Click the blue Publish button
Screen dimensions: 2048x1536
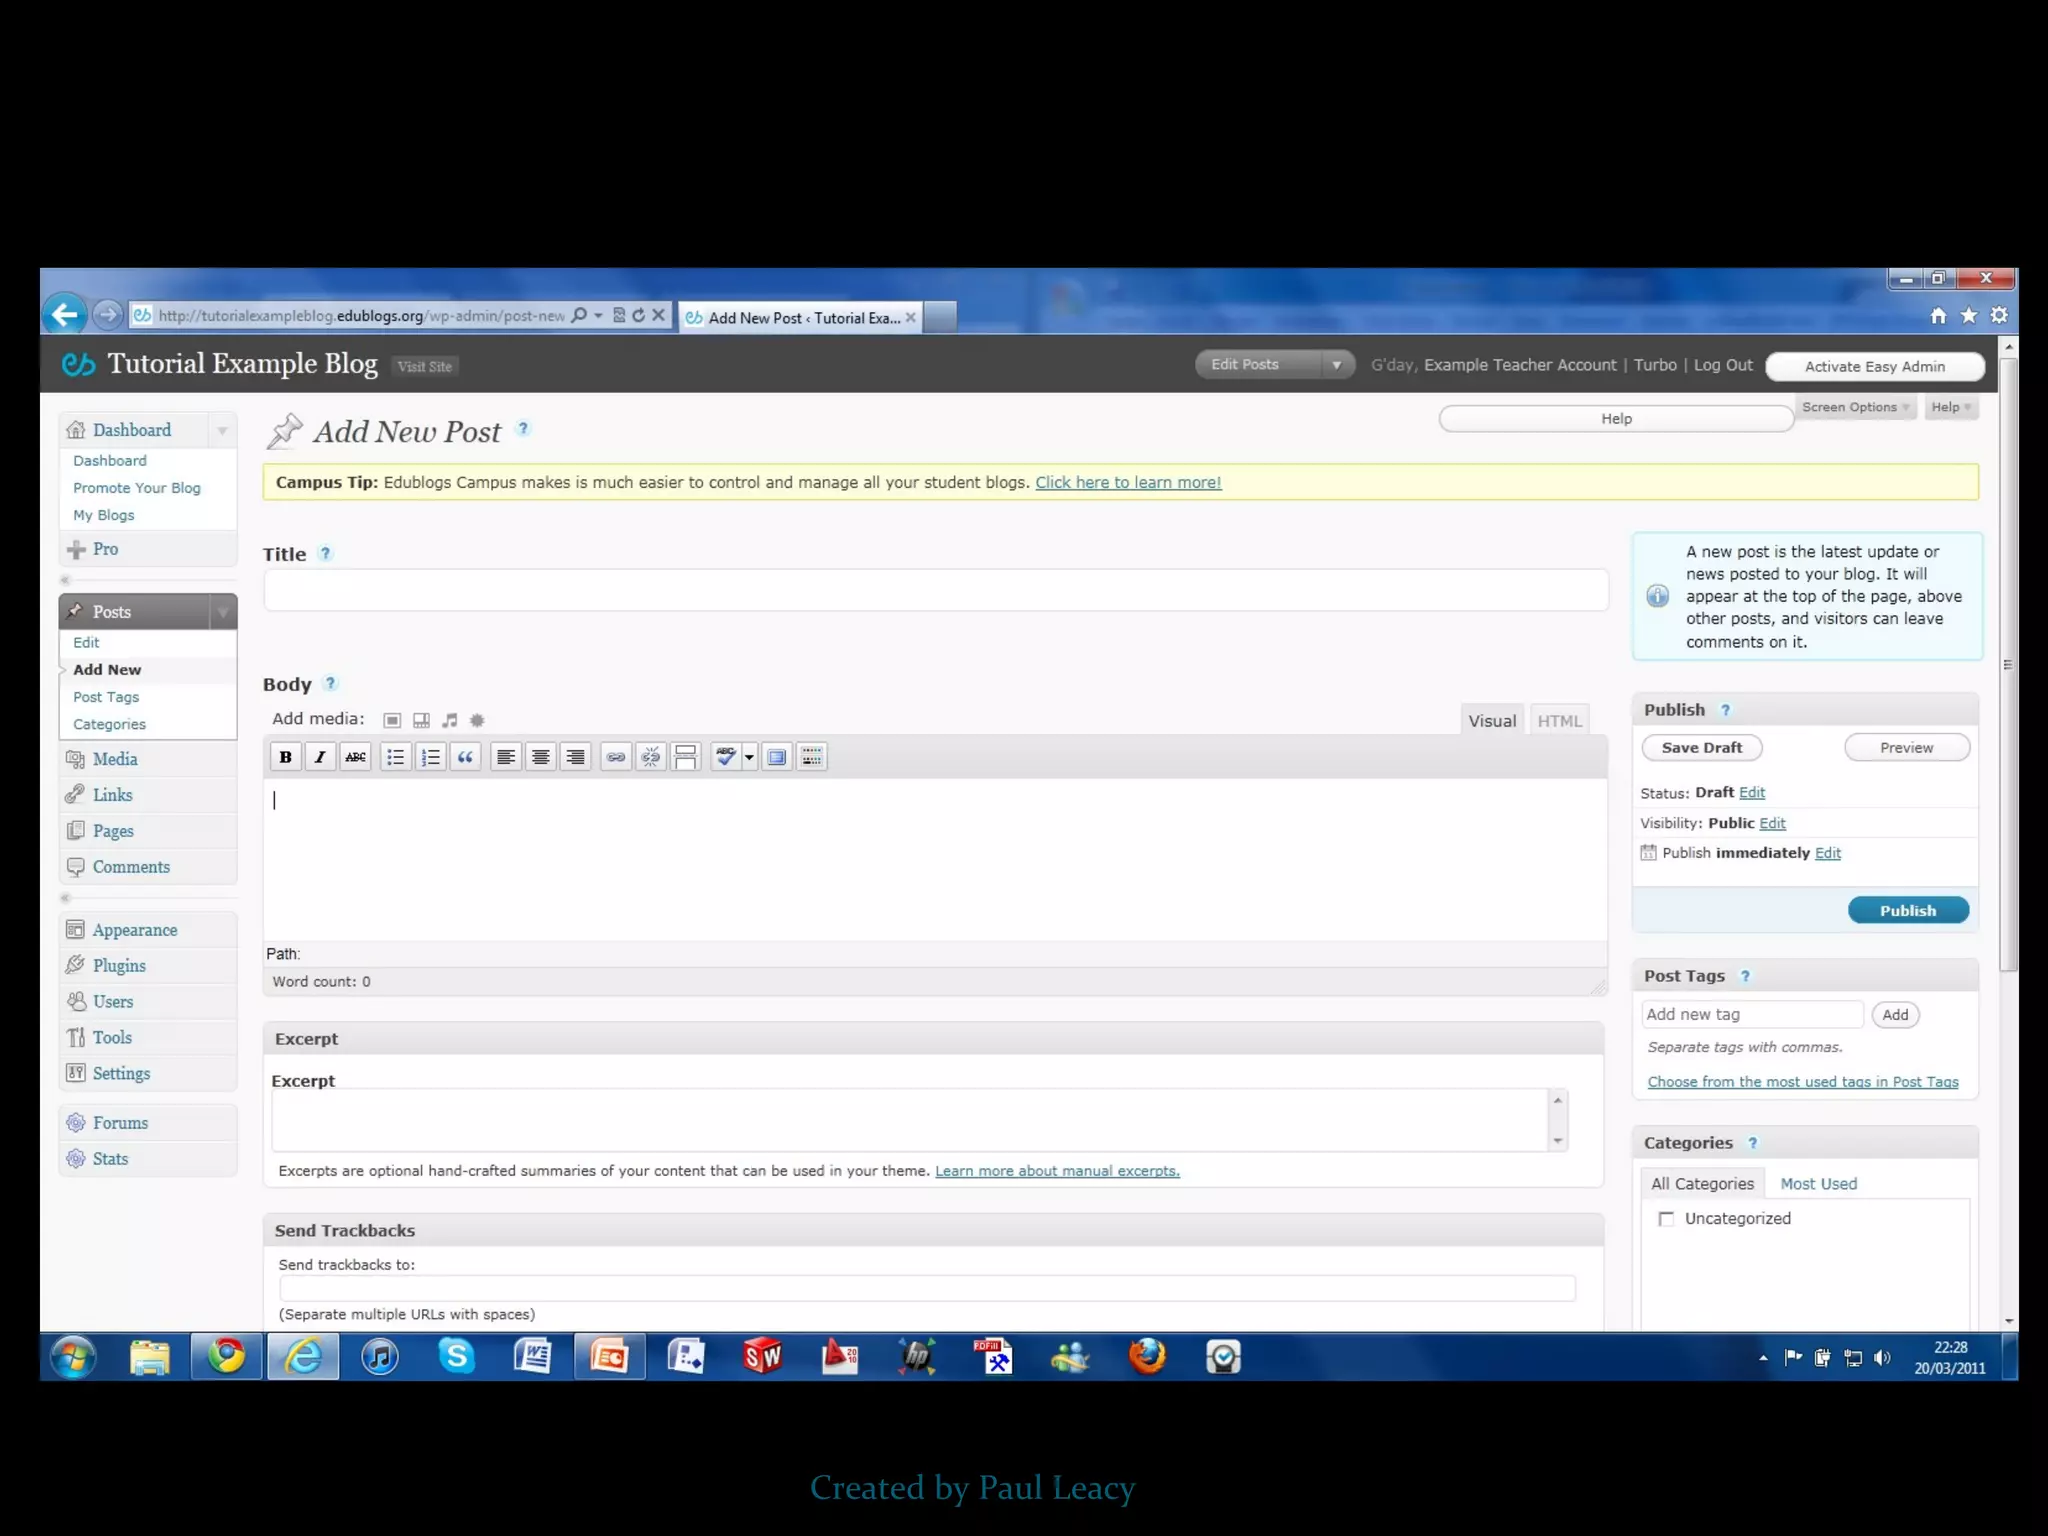coord(1908,911)
